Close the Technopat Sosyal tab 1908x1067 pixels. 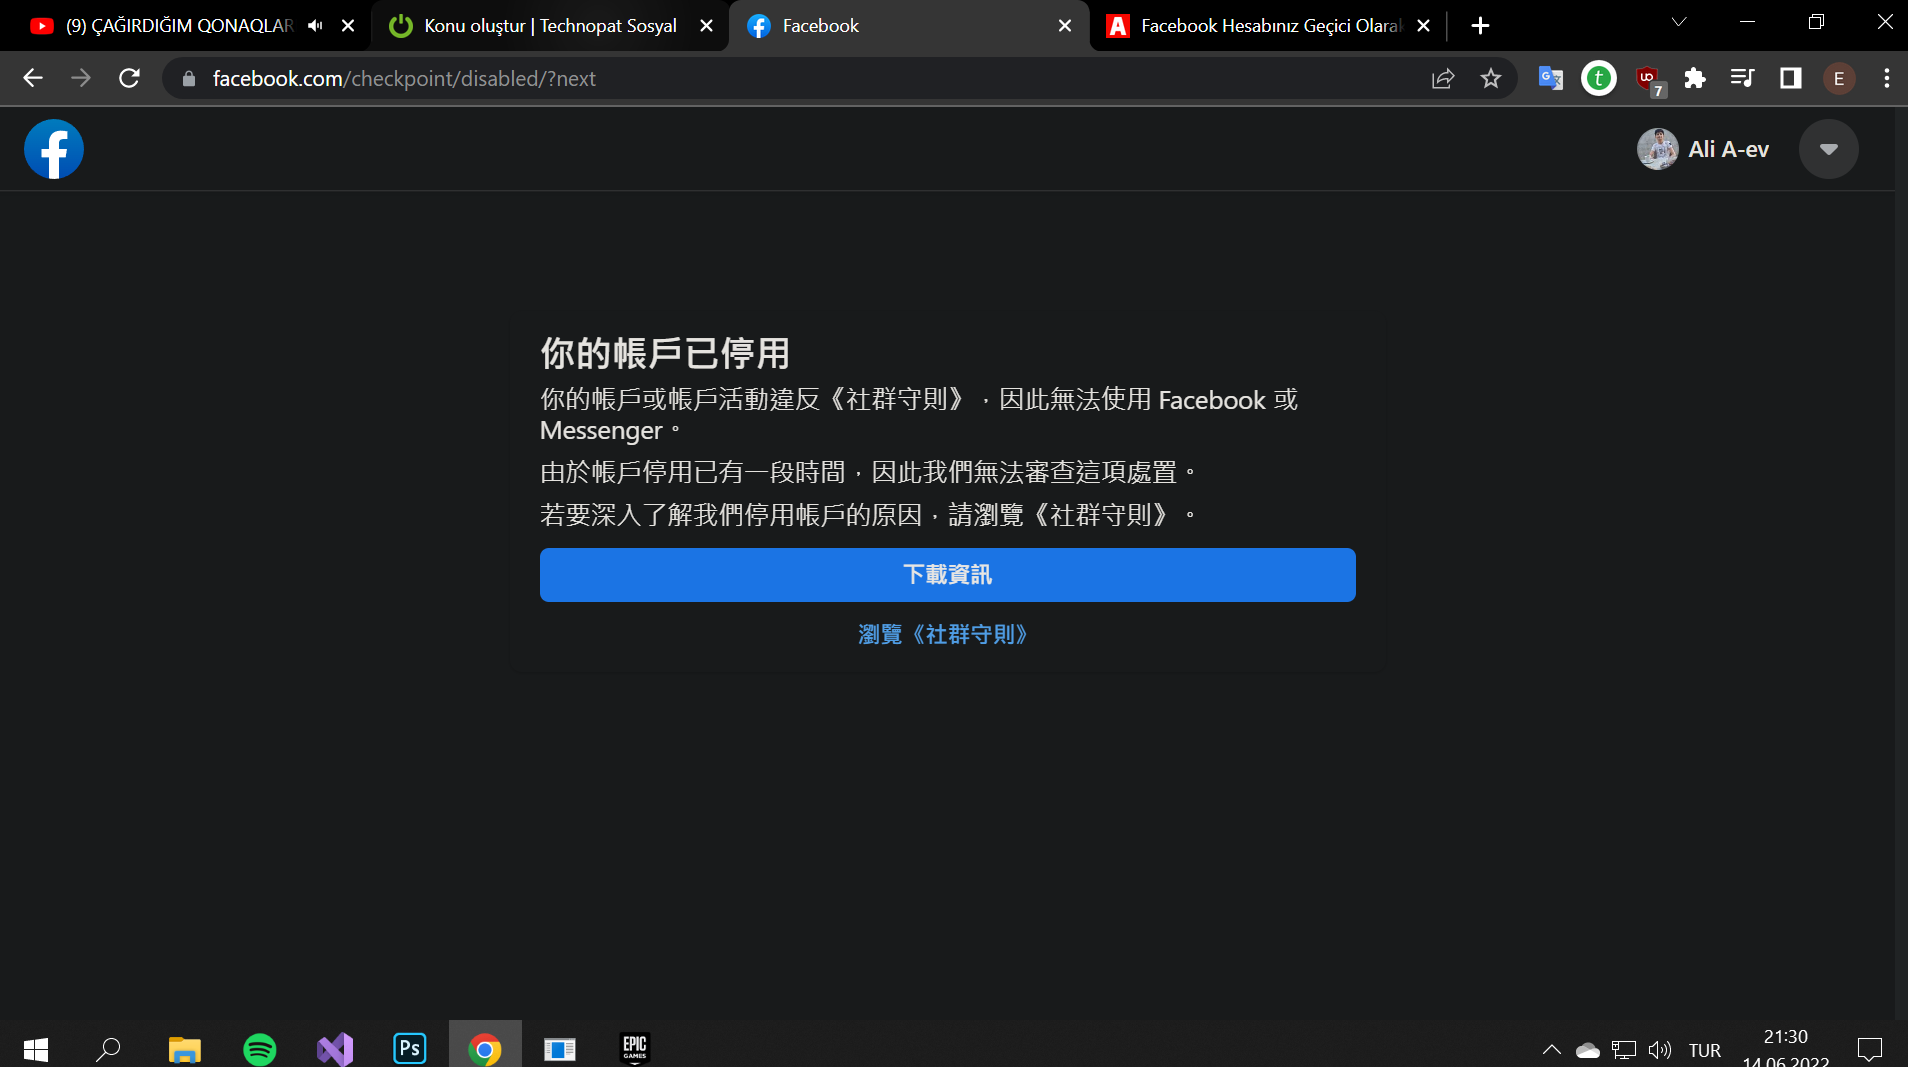click(706, 26)
